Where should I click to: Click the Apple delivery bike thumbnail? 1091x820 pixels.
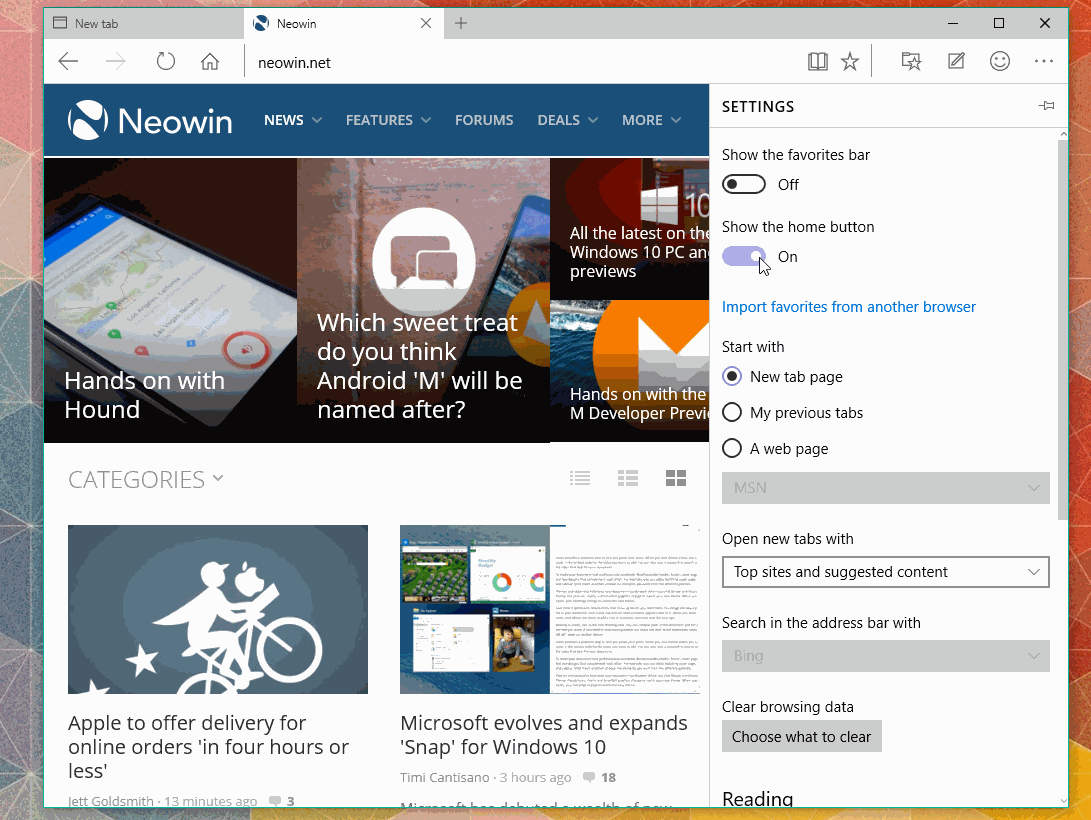(x=218, y=609)
